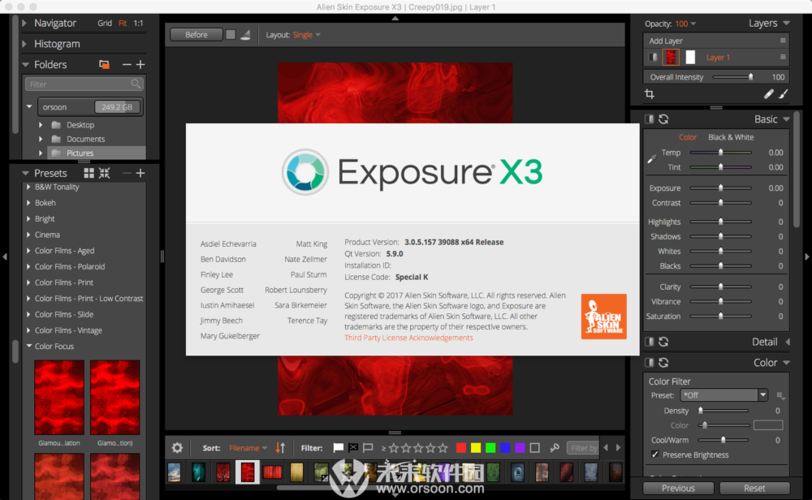The height and width of the screenshot is (500, 812).
Task: Click the folder bookmark icon beside Folders
Action: [x=104, y=65]
